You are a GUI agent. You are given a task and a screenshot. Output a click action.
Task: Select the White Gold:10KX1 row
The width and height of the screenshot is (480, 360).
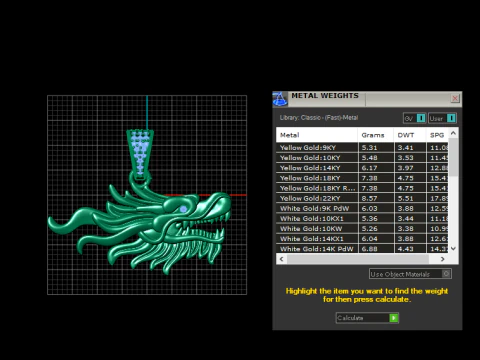[362, 218]
